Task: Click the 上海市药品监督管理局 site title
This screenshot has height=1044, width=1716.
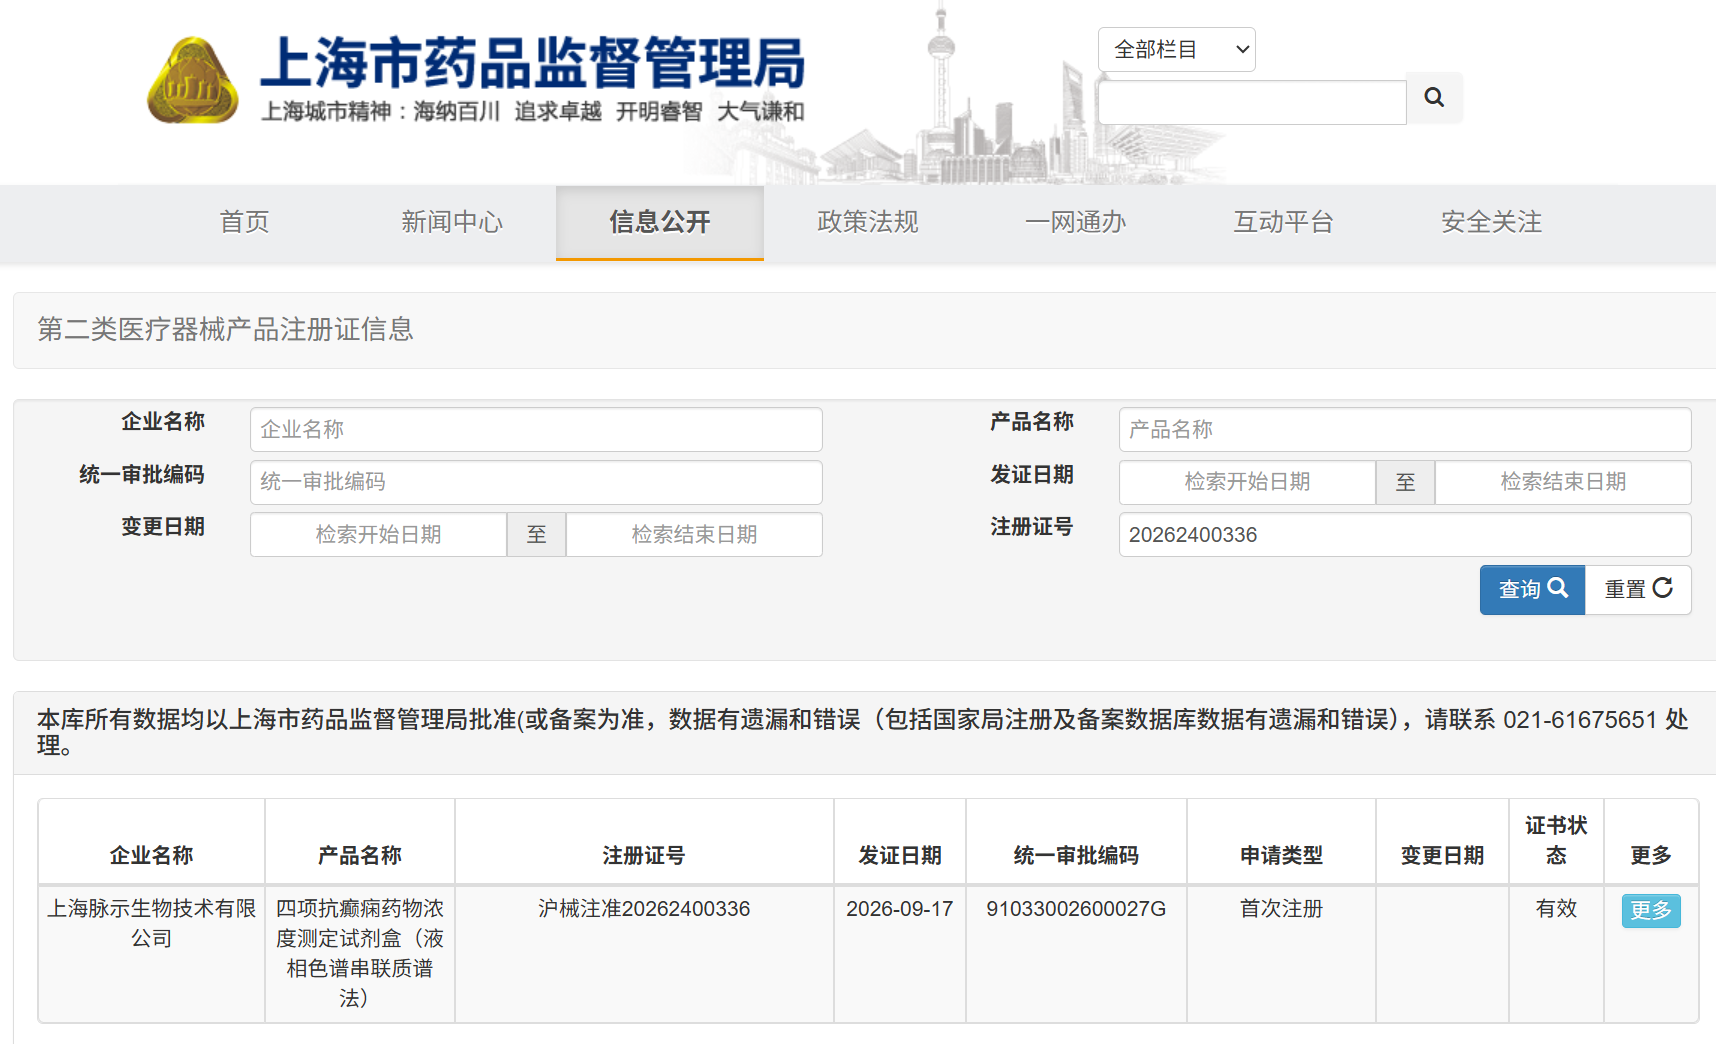Action: (533, 64)
